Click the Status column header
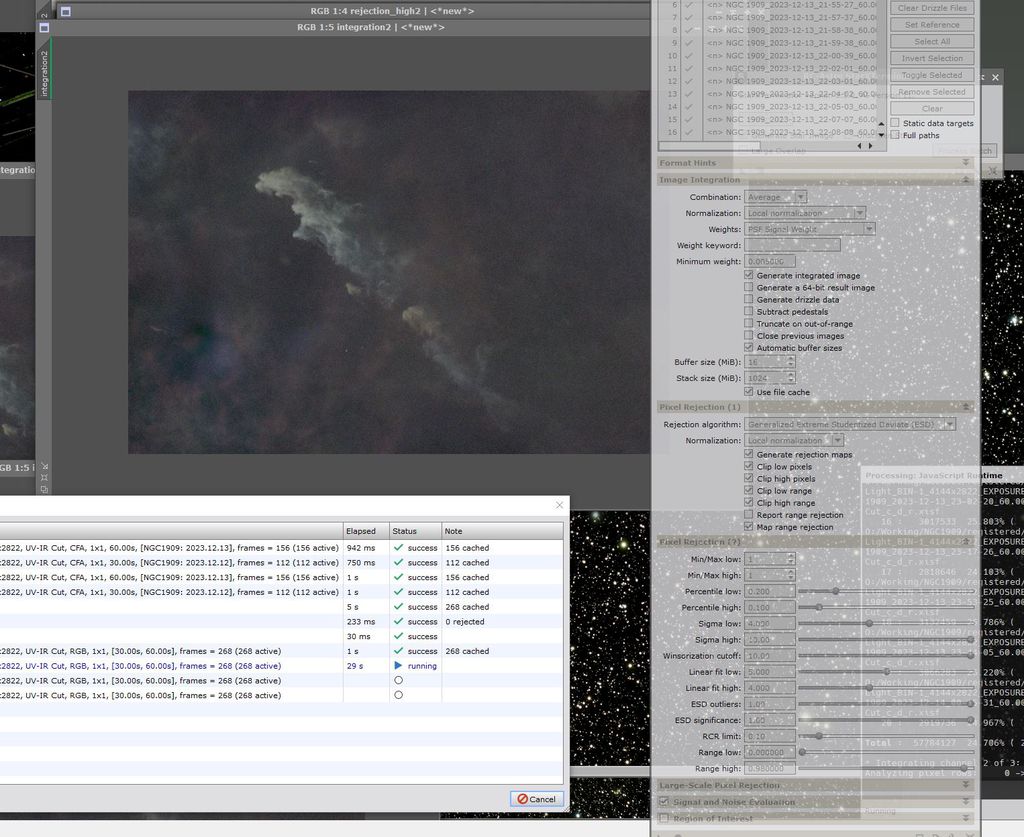This screenshot has width=1024, height=837. (415, 531)
